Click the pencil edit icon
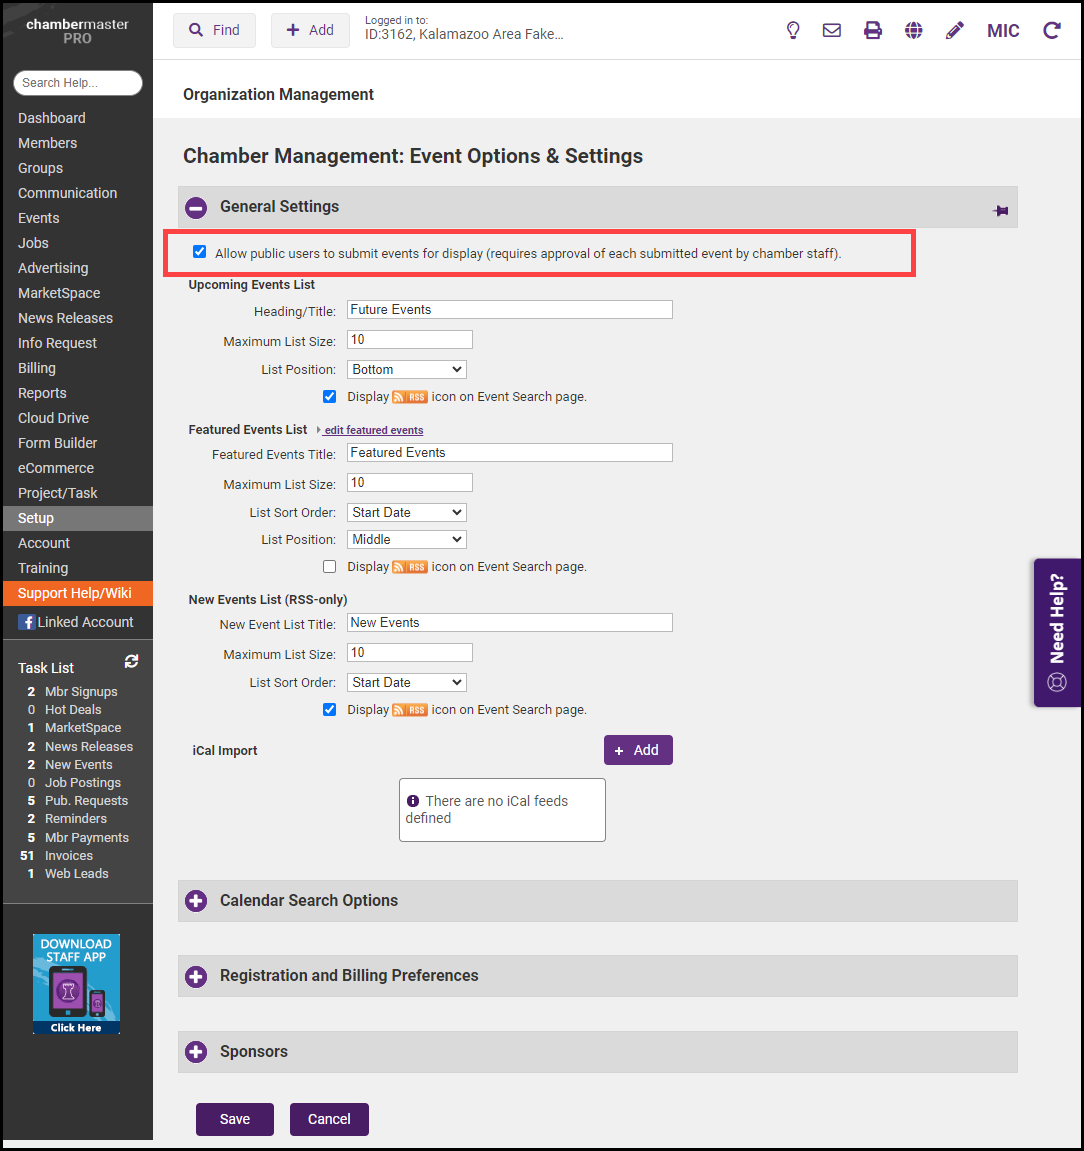1084x1151 pixels. pos(955,31)
